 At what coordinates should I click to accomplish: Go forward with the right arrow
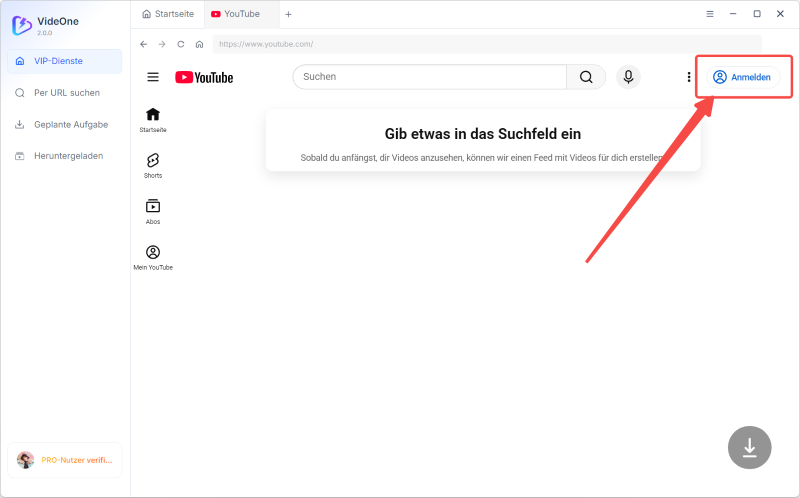point(162,44)
